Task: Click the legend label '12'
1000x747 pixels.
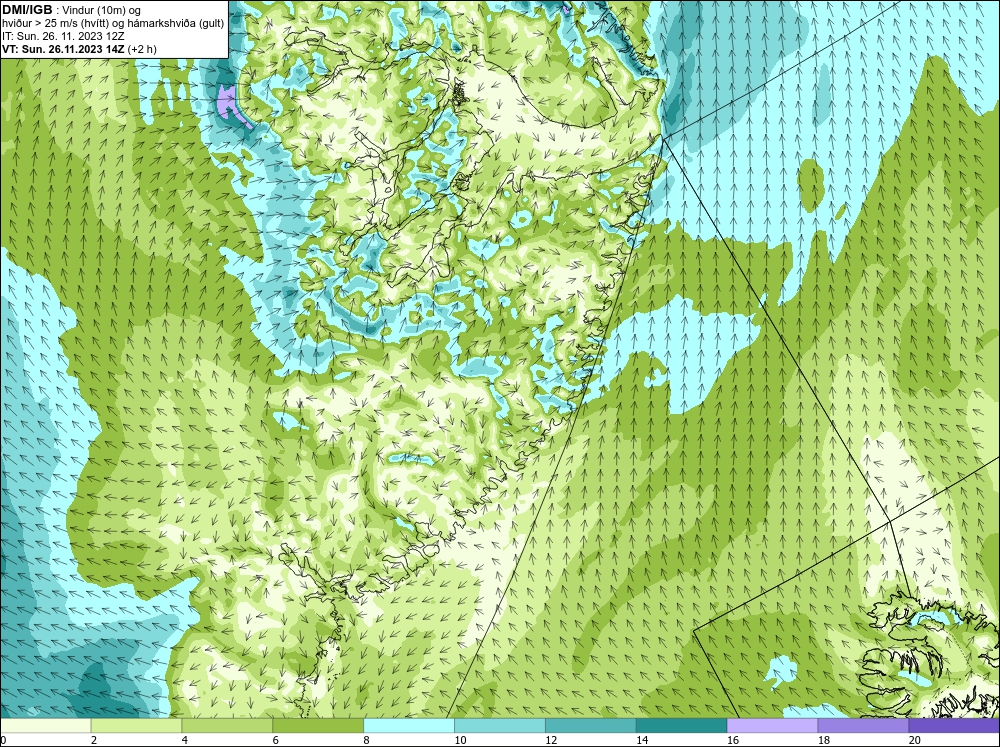Action: pos(551,740)
